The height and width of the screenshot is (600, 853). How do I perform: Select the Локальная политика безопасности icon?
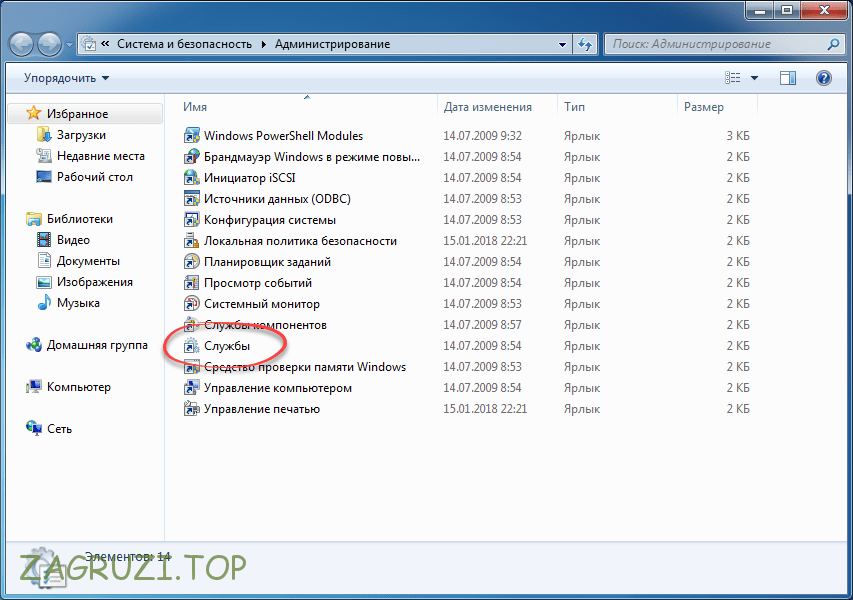pyautogui.click(x=191, y=240)
